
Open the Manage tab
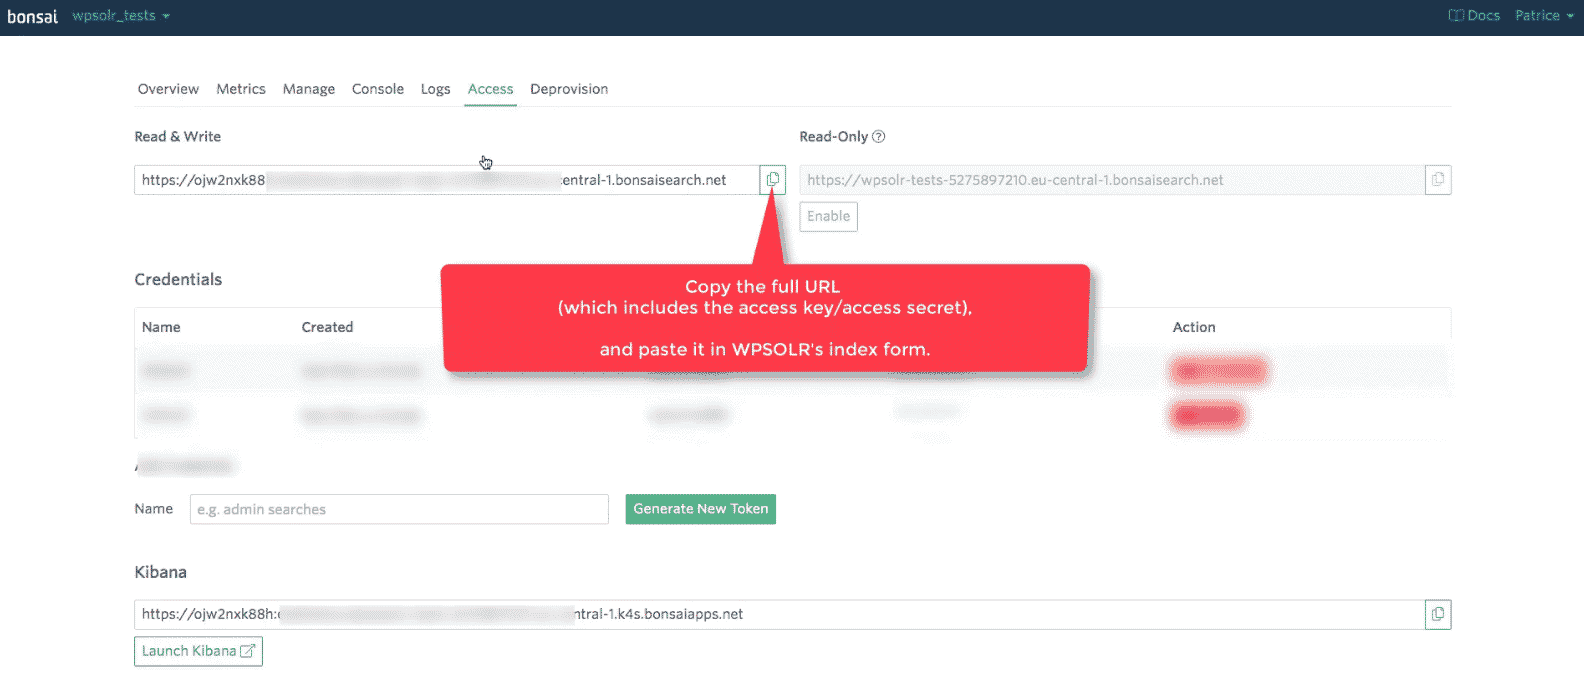(309, 89)
